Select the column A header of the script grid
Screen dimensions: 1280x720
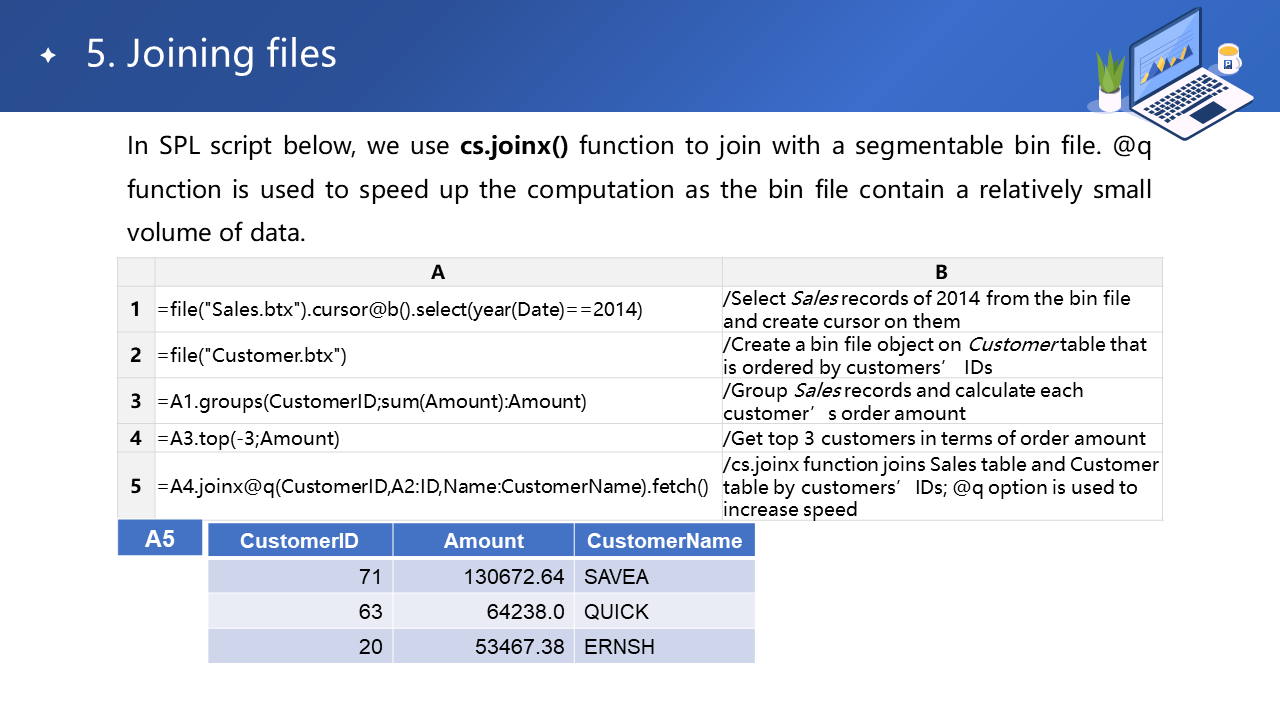(438, 272)
